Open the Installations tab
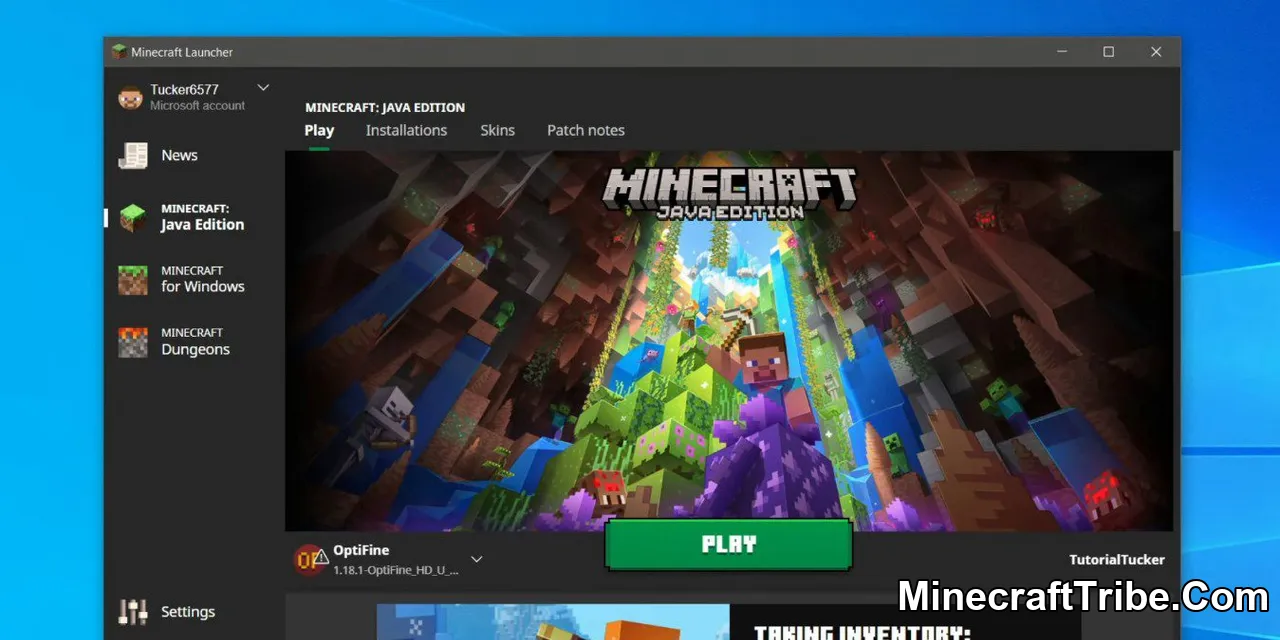1280x640 pixels. [406, 130]
